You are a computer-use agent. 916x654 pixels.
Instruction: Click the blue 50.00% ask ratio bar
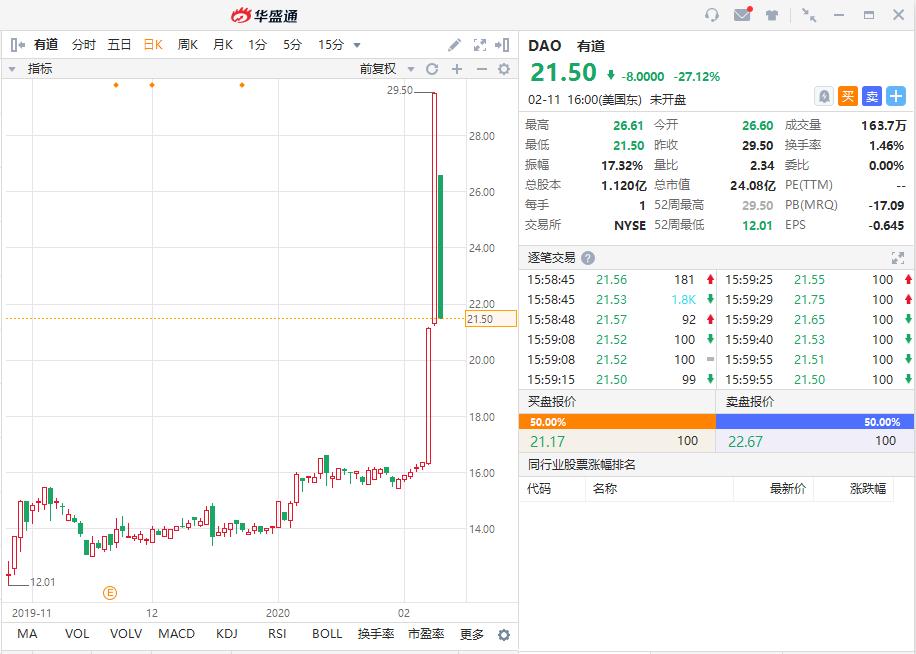[815, 422]
